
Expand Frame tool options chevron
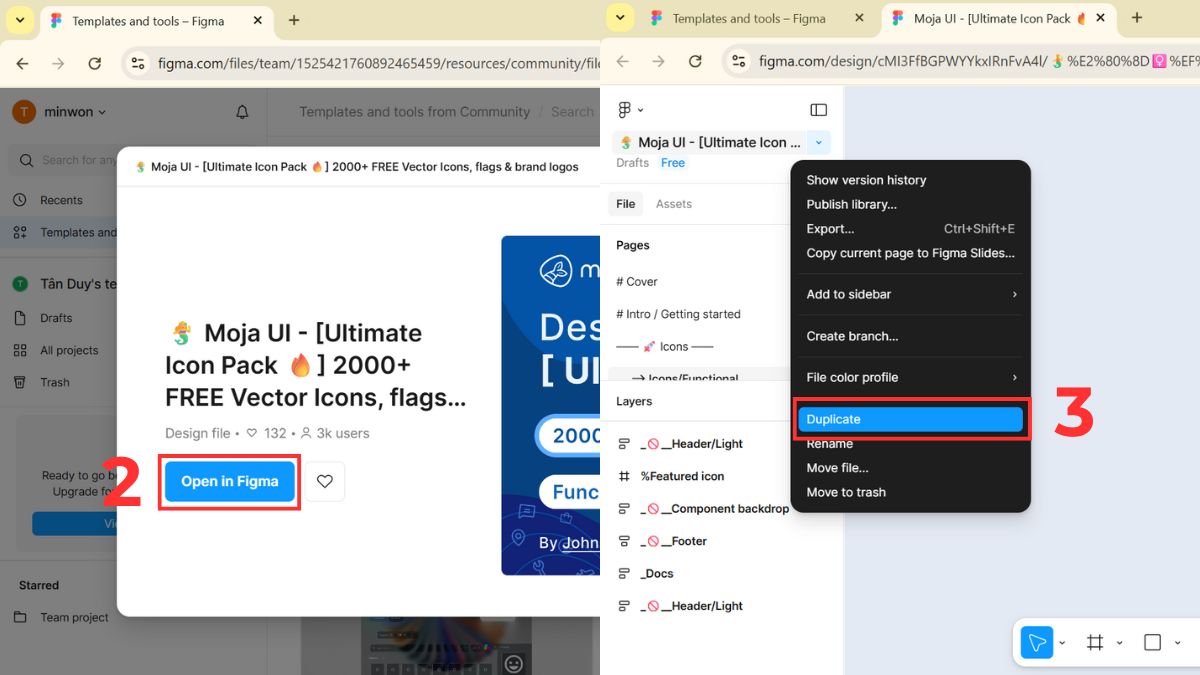pos(1119,643)
